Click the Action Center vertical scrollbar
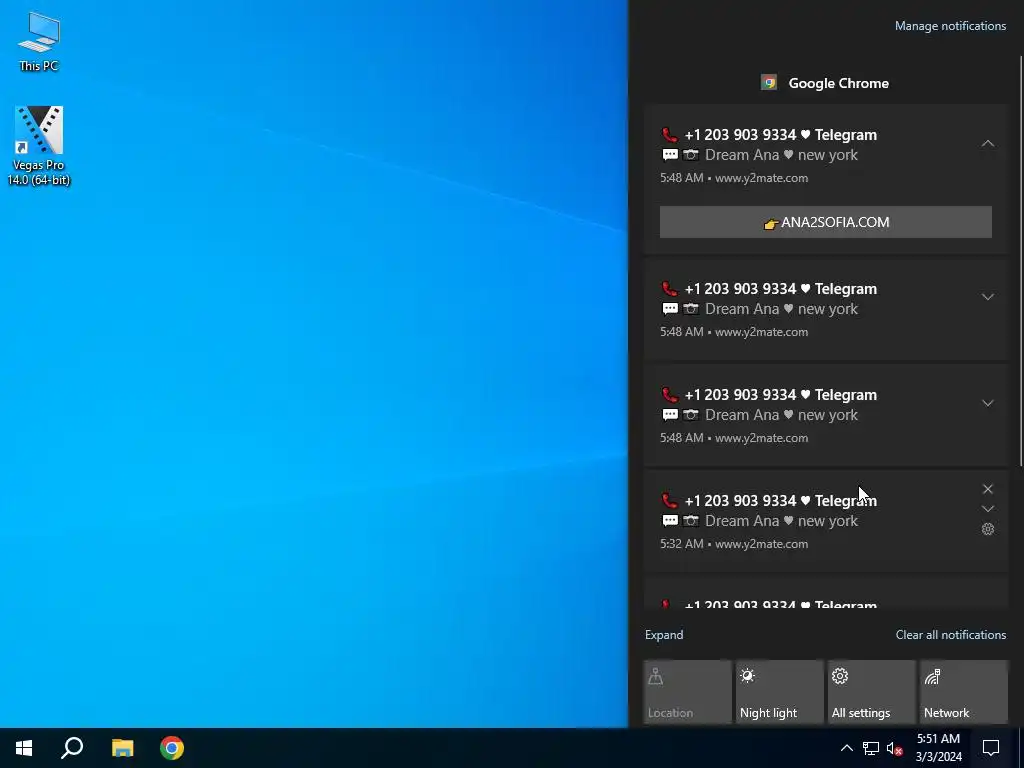1024x768 pixels. (1020, 261)
